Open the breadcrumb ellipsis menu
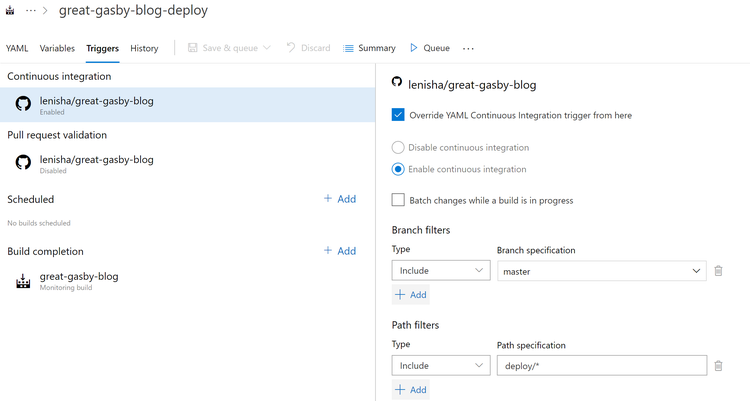The height and width of the screenshot is (401, 750). (31, 10)
